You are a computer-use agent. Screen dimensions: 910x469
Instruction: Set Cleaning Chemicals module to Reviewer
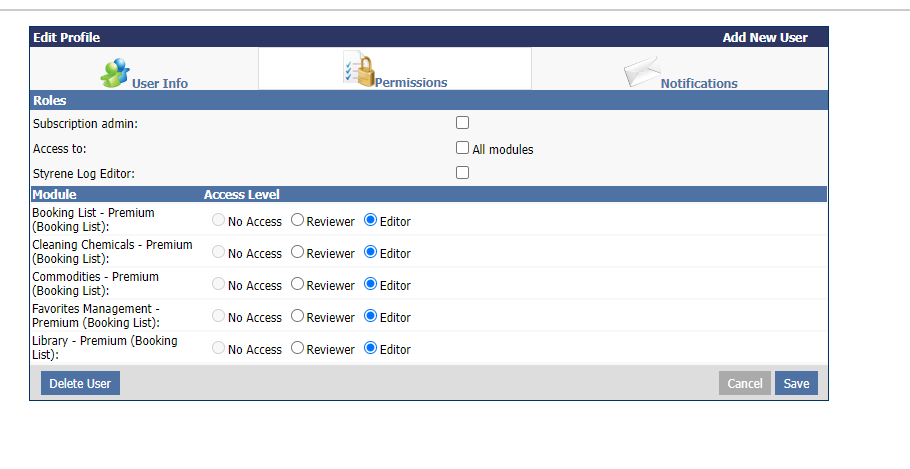click(x=297, y=252)
